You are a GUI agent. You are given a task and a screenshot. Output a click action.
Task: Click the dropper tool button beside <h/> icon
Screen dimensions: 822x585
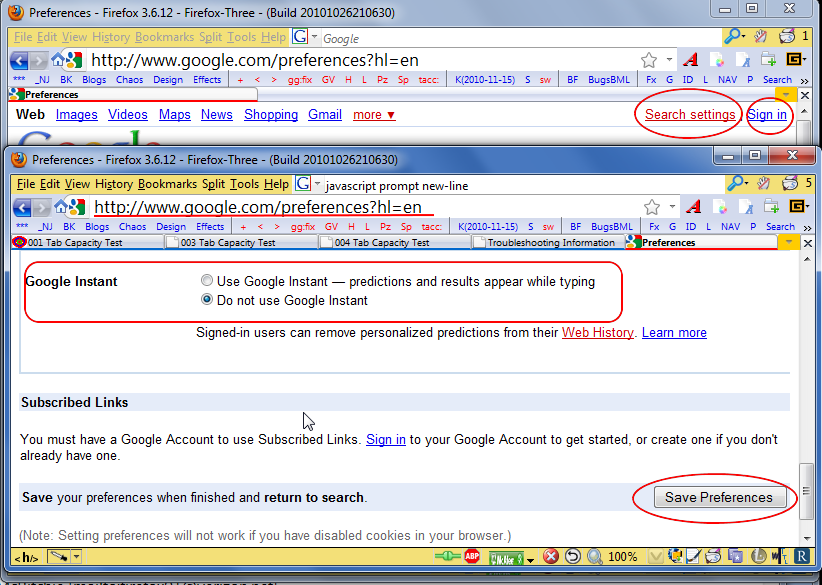pyautogui.click(x=58, y=557)
